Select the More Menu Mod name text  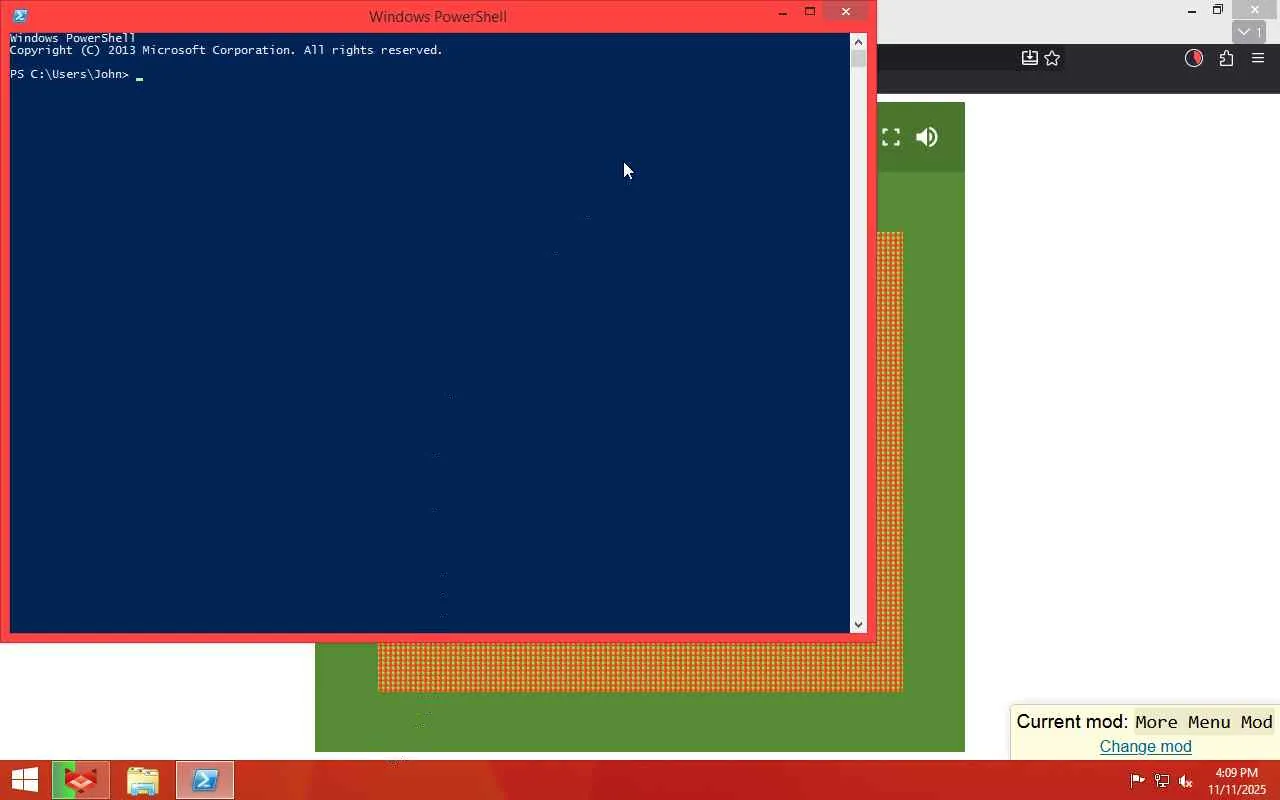point(1204,722)
